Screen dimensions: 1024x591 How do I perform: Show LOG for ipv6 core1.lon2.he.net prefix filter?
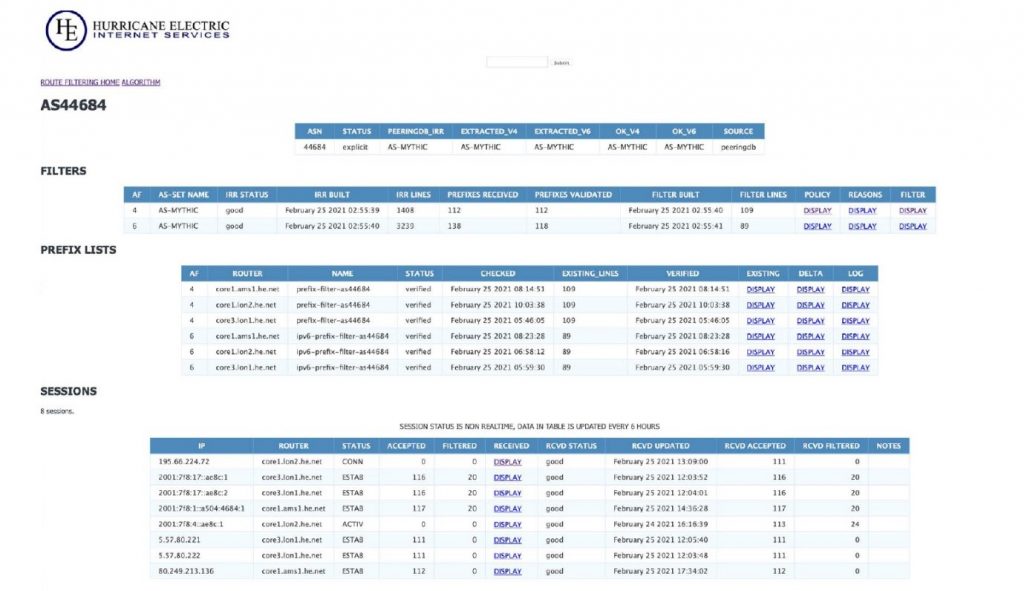(x=856, y=352)
